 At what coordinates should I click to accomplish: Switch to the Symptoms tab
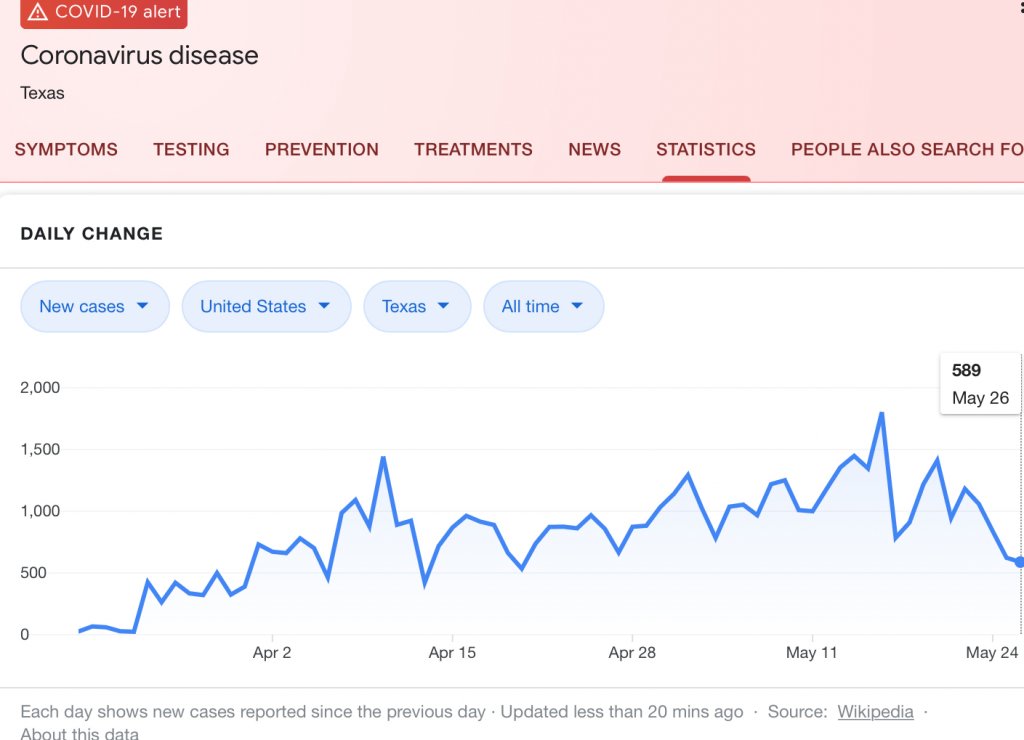coord(66,150)
